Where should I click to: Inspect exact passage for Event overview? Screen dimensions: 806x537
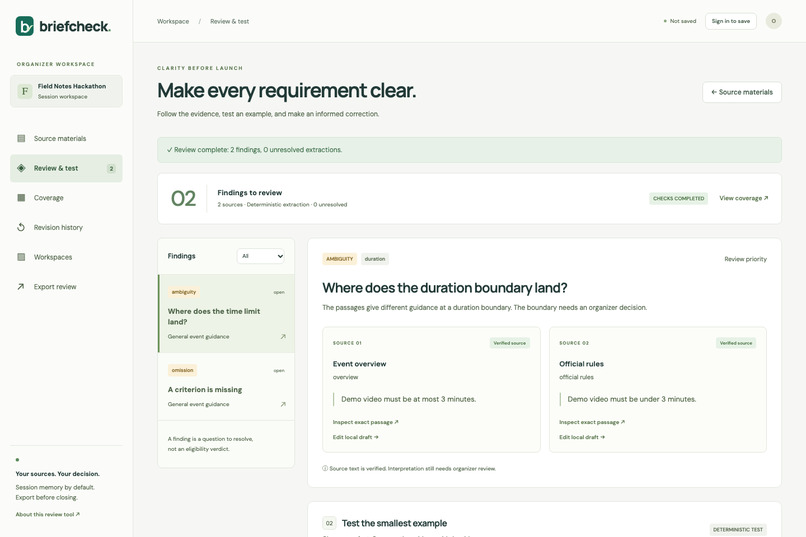coord(365,422)
